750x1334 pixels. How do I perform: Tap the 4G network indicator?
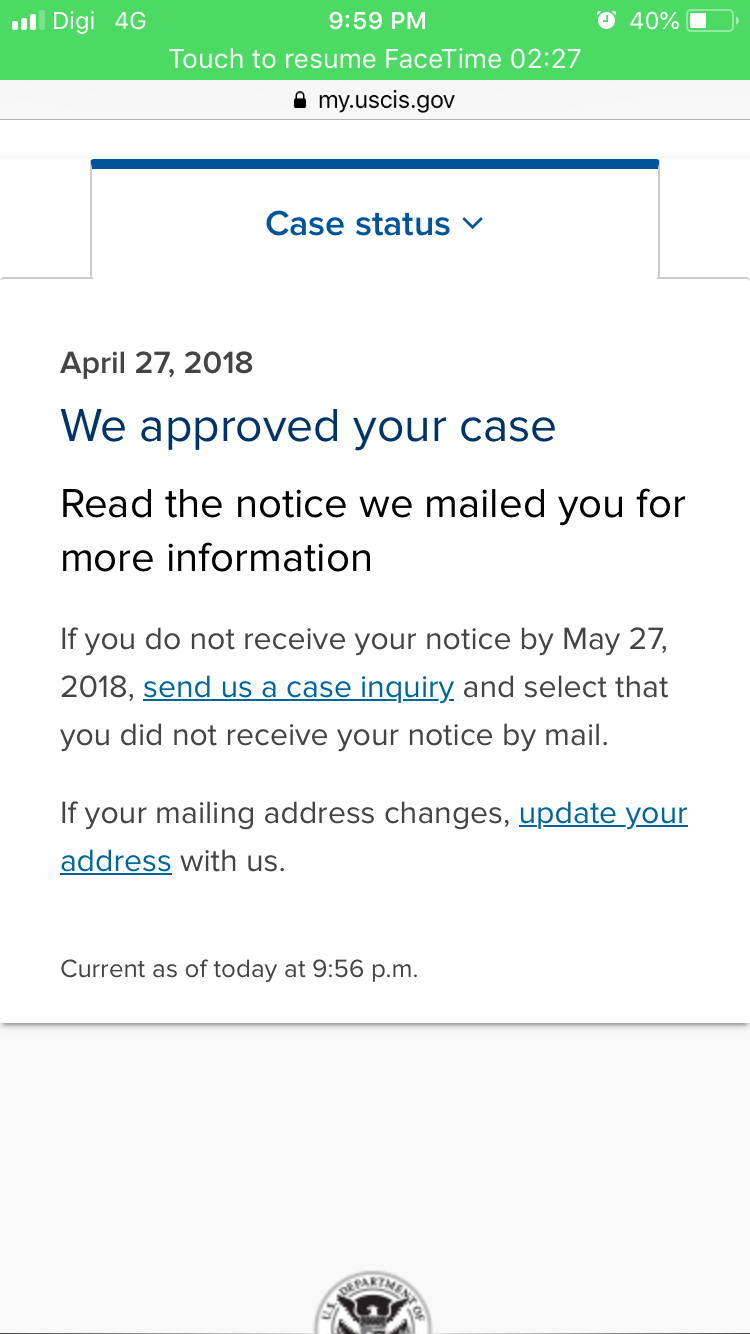(131, 20)
